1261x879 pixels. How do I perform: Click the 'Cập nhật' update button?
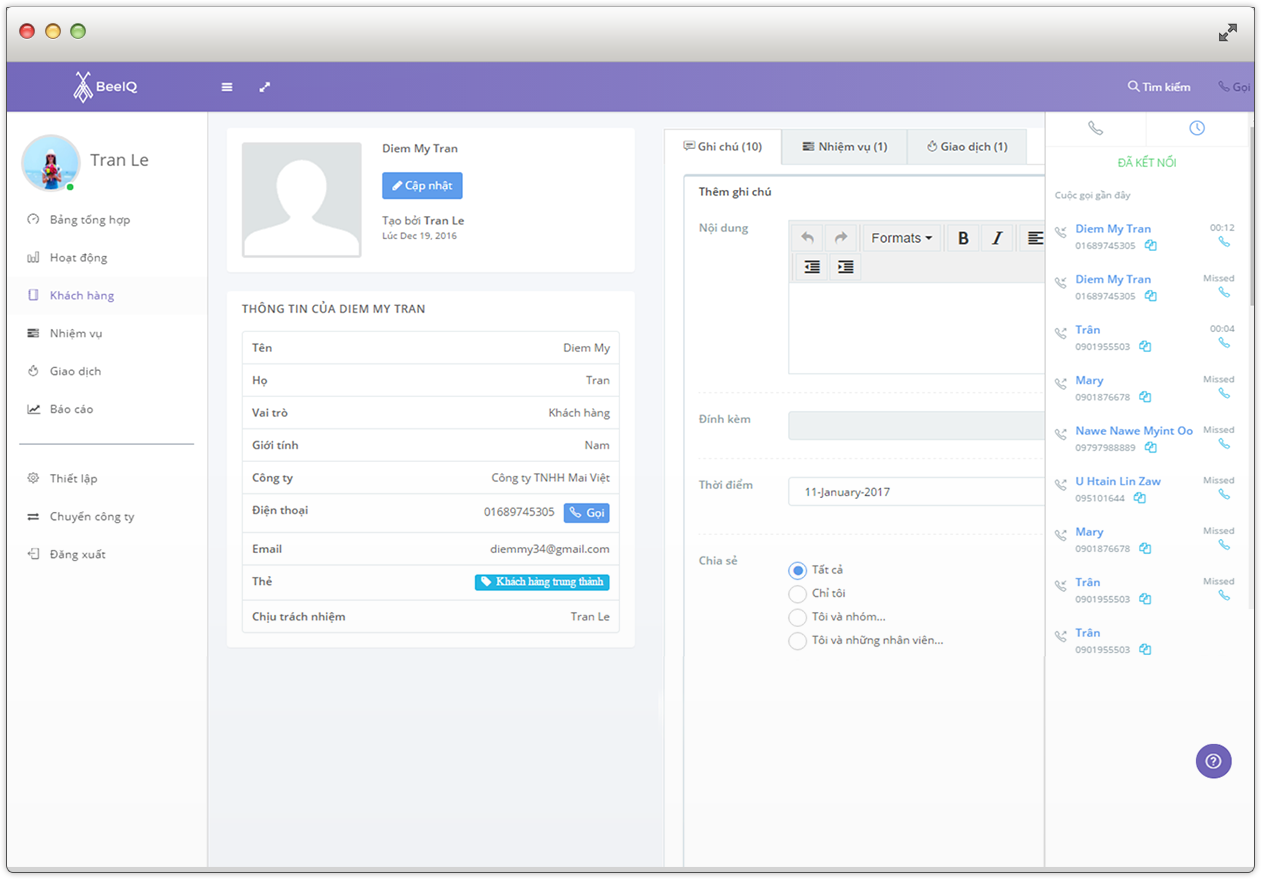(422, 186)
